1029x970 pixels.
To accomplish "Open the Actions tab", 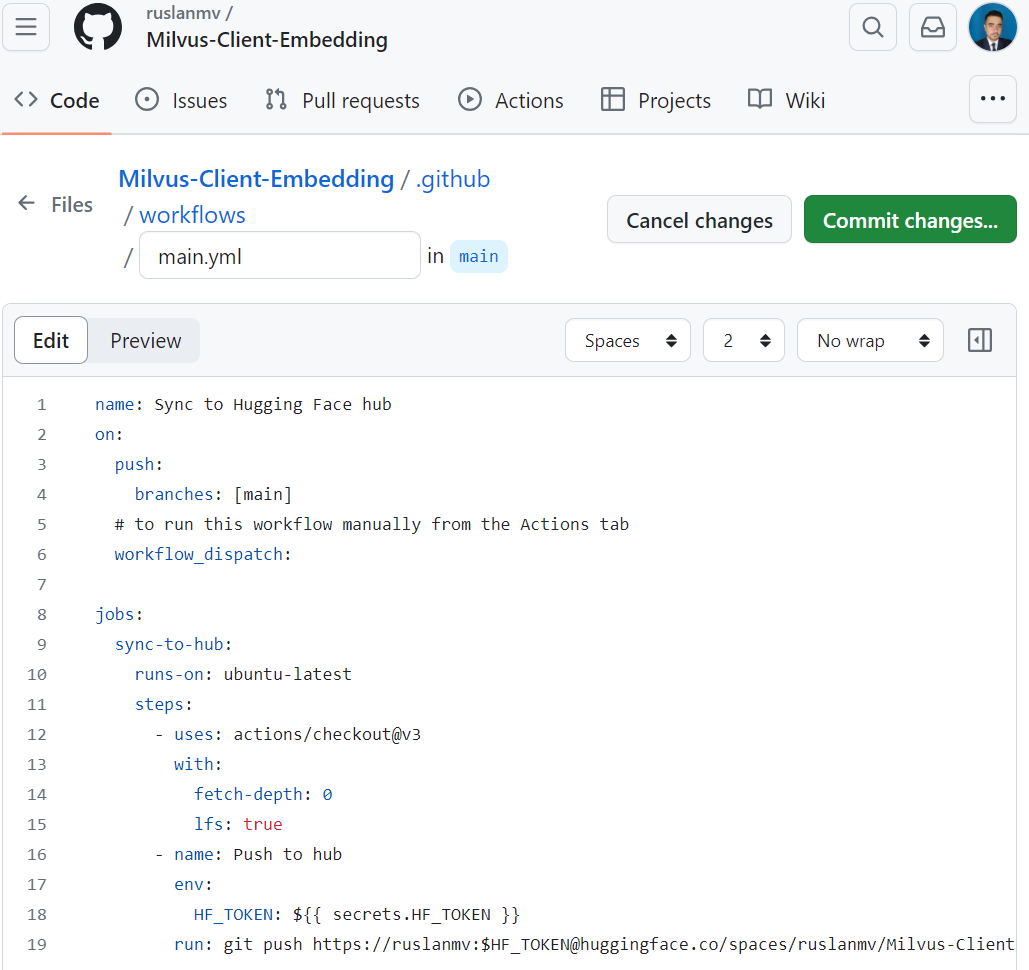I will (511, 100).
